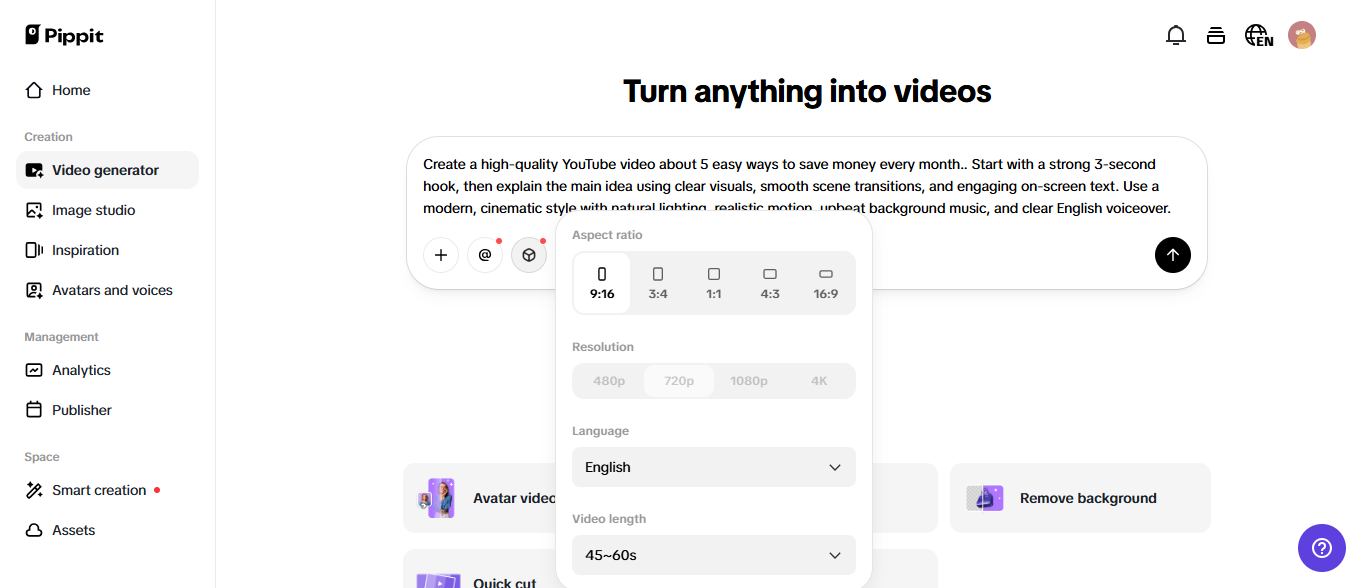Image resolution: width=1365 pixels, height=588 pixels.
Task: Click the Assets cloud icon
Action: (x=34, y=530)
